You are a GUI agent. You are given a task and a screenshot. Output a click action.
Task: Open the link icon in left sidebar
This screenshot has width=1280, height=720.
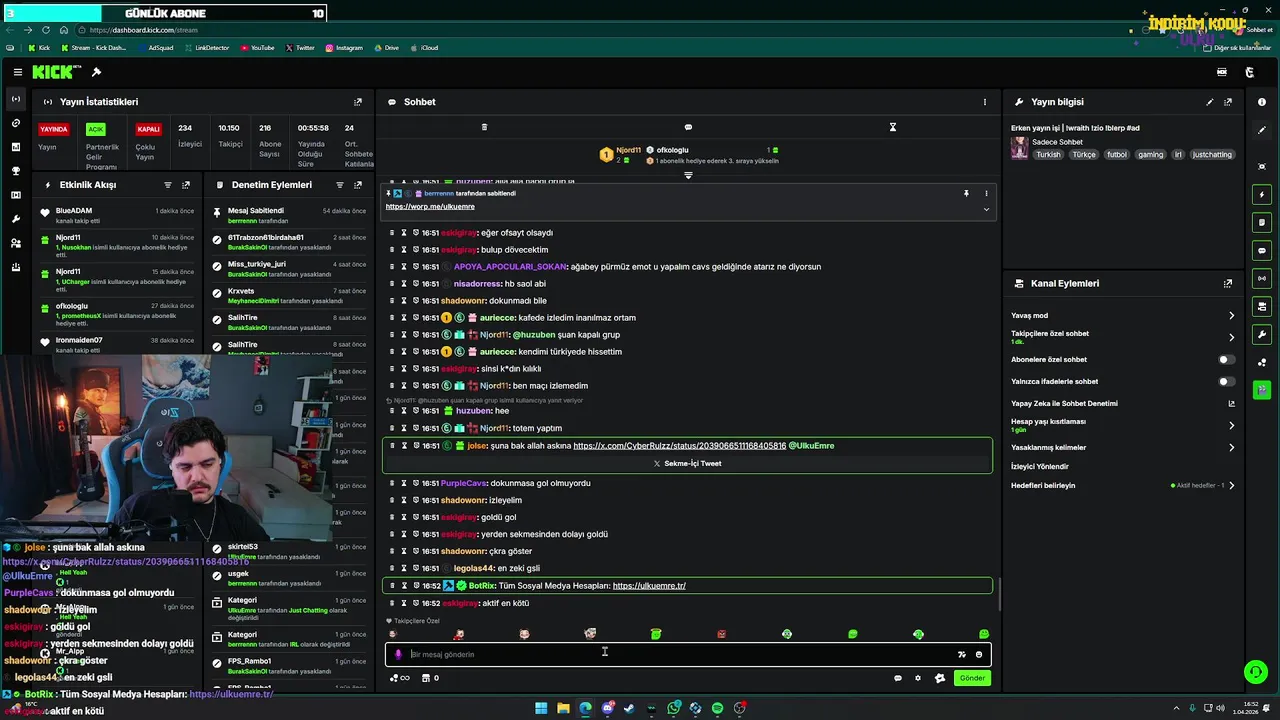tap(15, 123)
